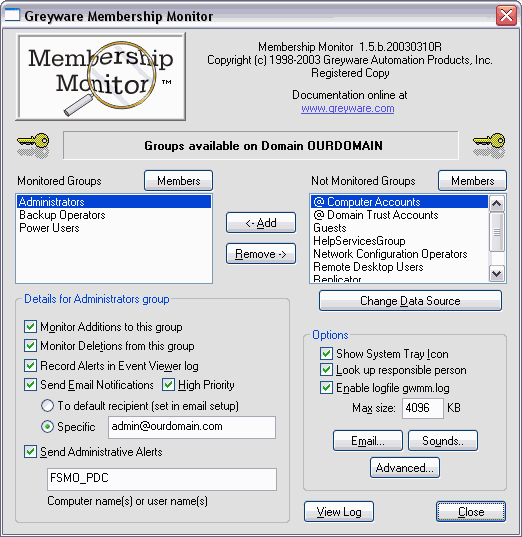Click the <- Add button
This screenshot has width=522, height=537.
(261, 223)
